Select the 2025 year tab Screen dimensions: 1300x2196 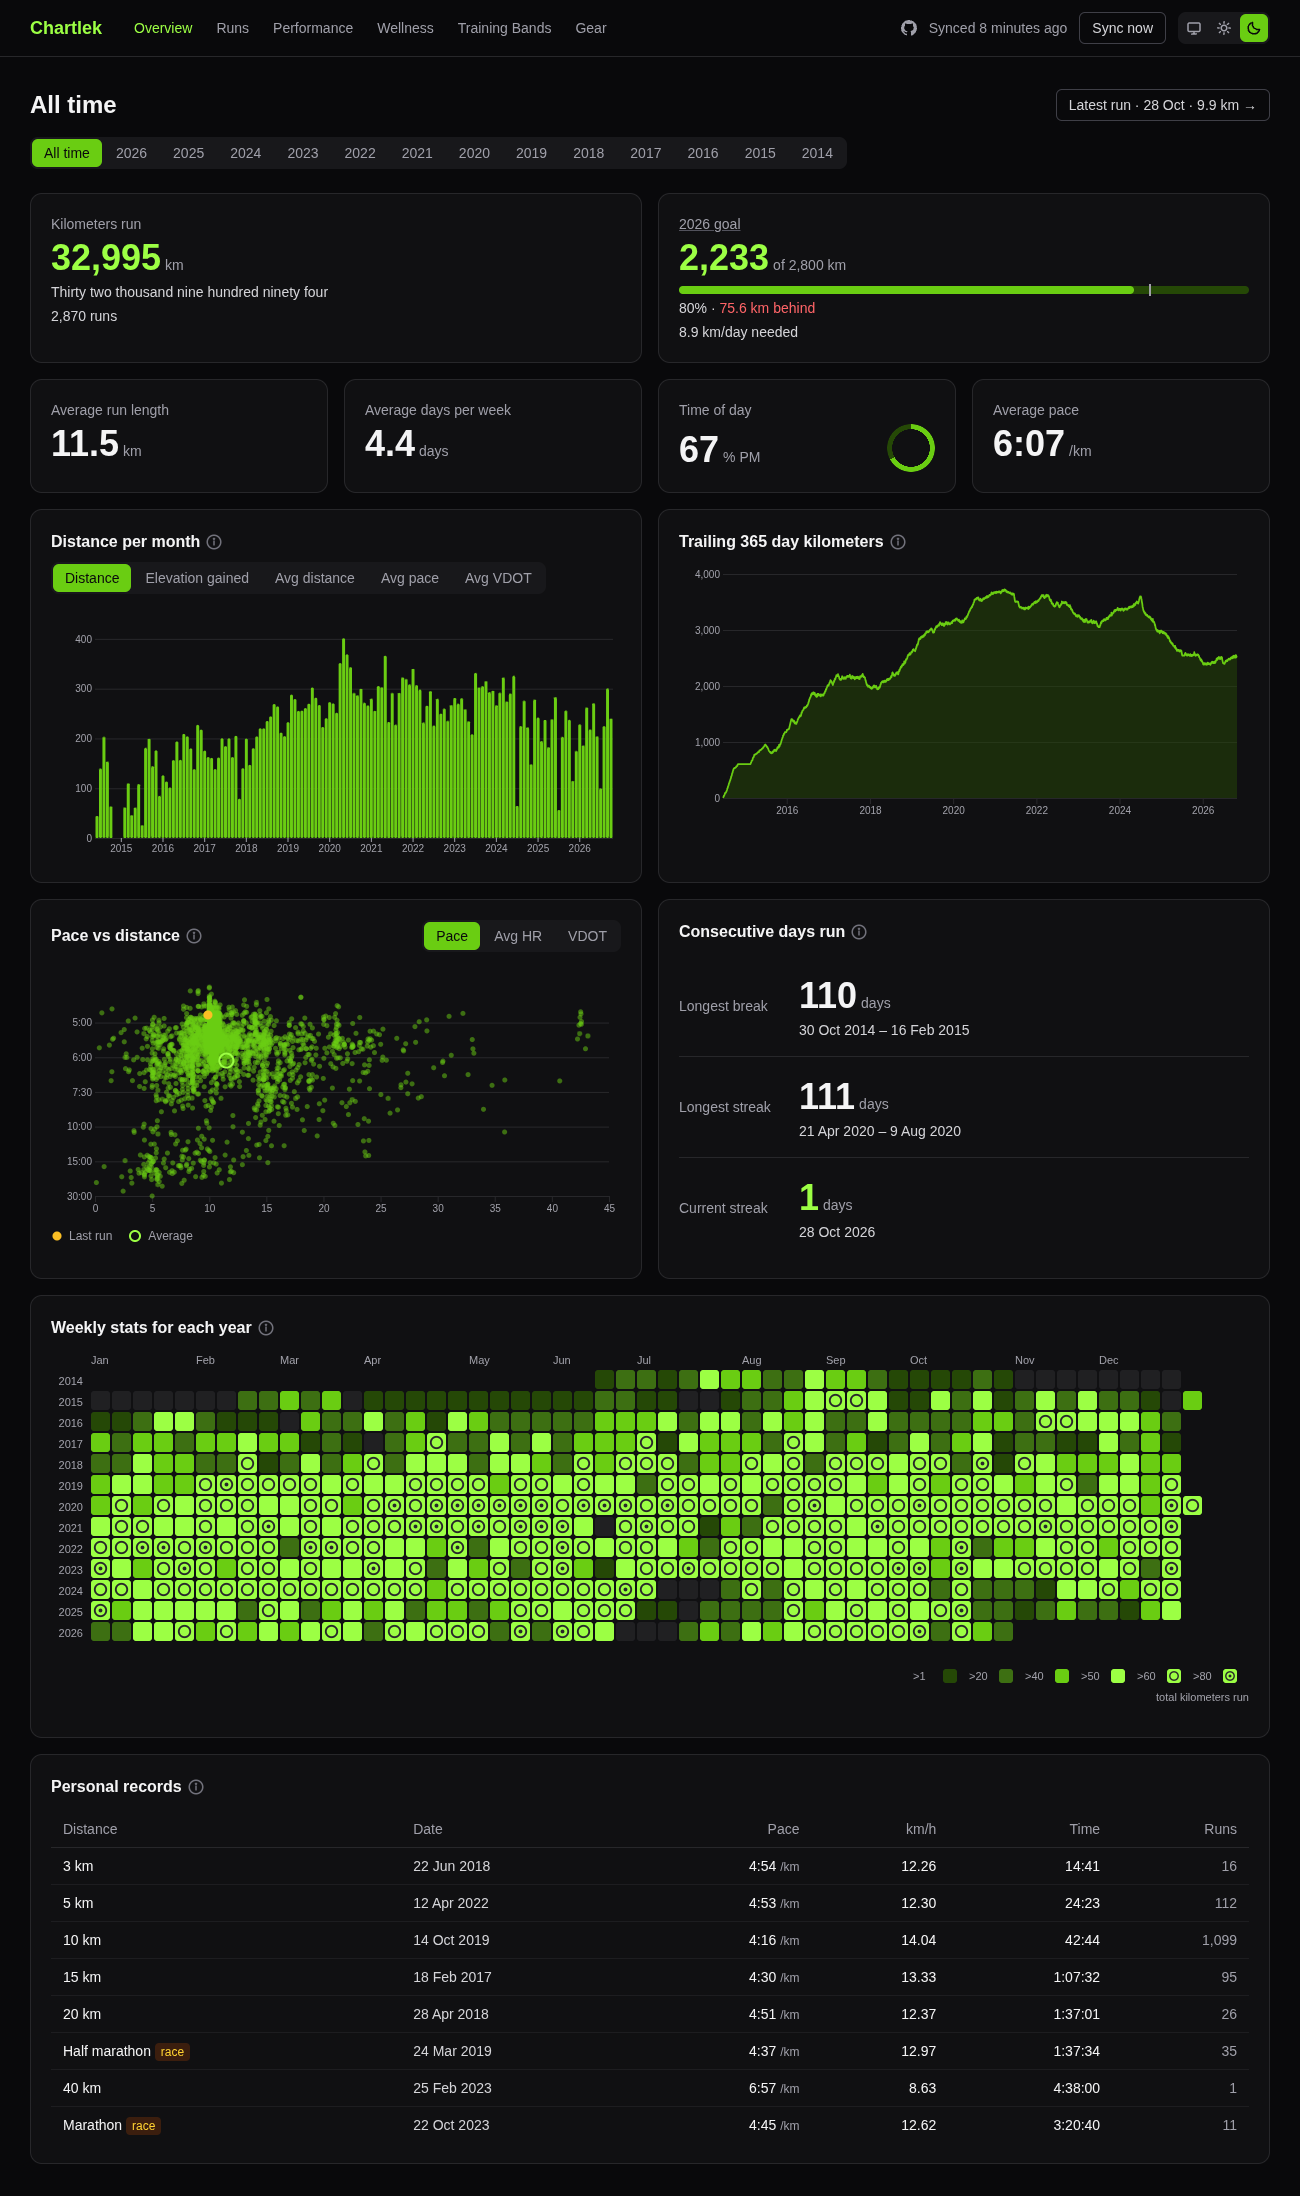(x=188, y=153)
